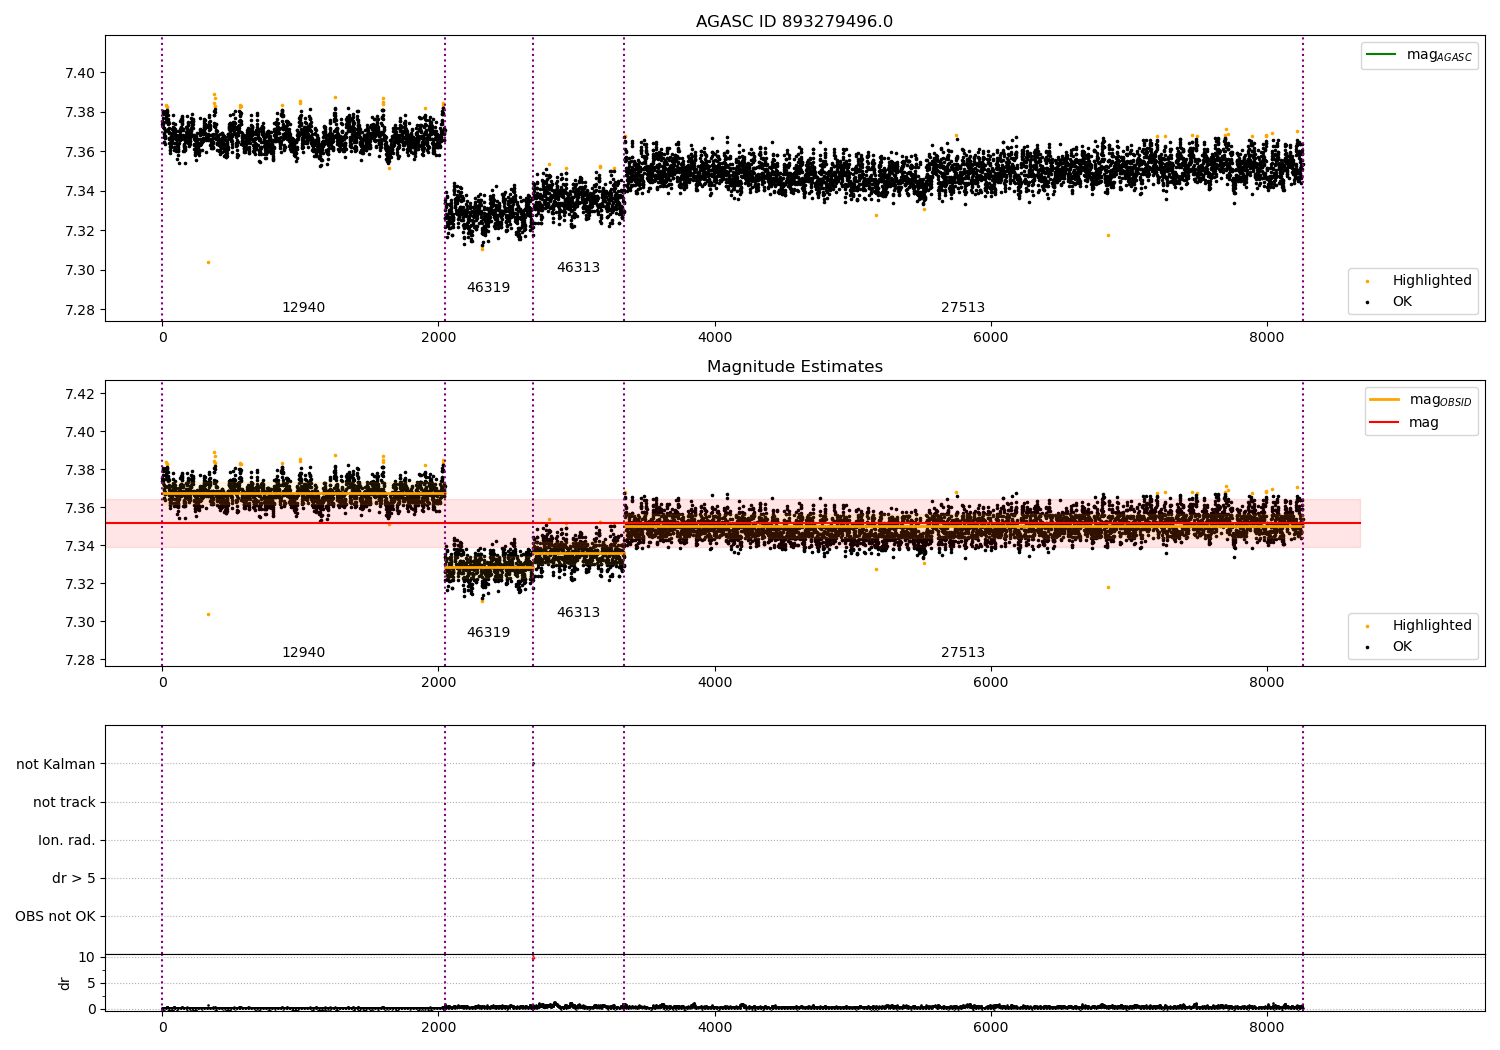
Task: Click the green mag AGASC legend line
Action: click(1381, 54)
